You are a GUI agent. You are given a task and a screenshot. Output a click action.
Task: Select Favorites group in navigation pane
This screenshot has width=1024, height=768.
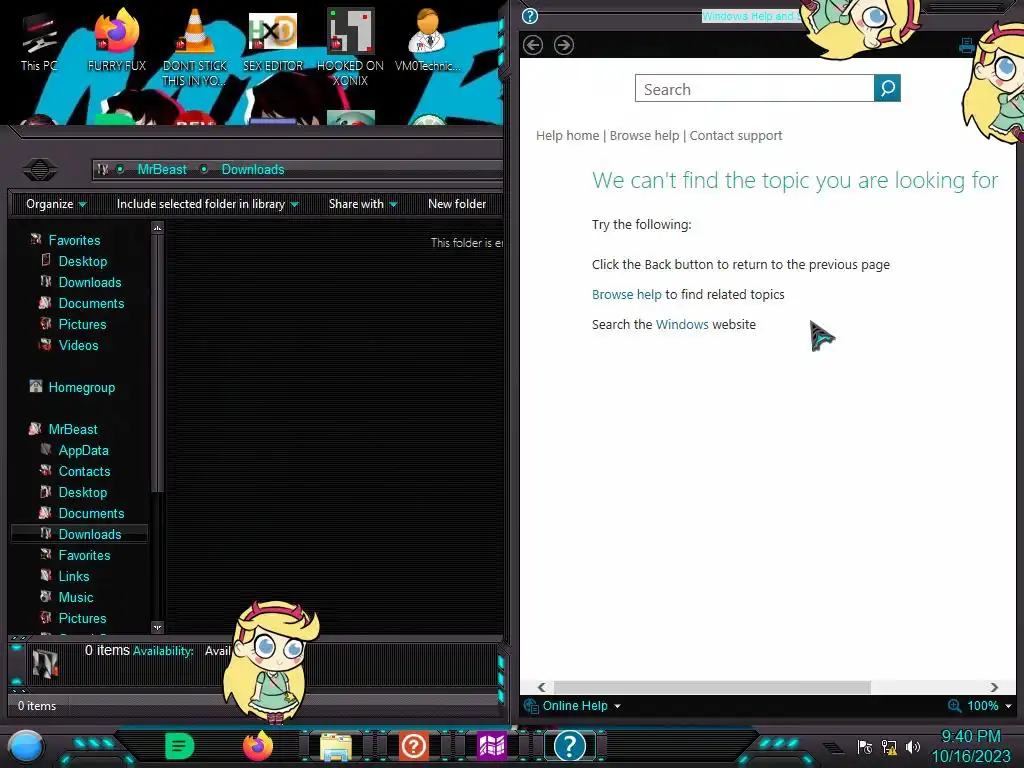coord(74,240)
